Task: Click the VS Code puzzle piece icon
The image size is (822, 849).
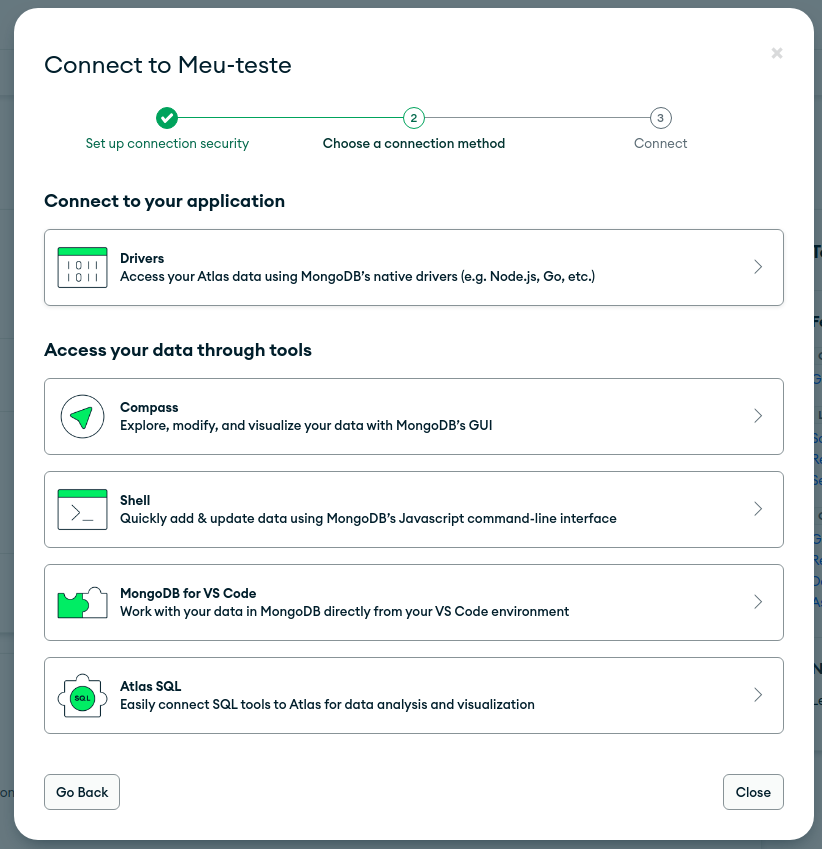Action: (82, 603)
